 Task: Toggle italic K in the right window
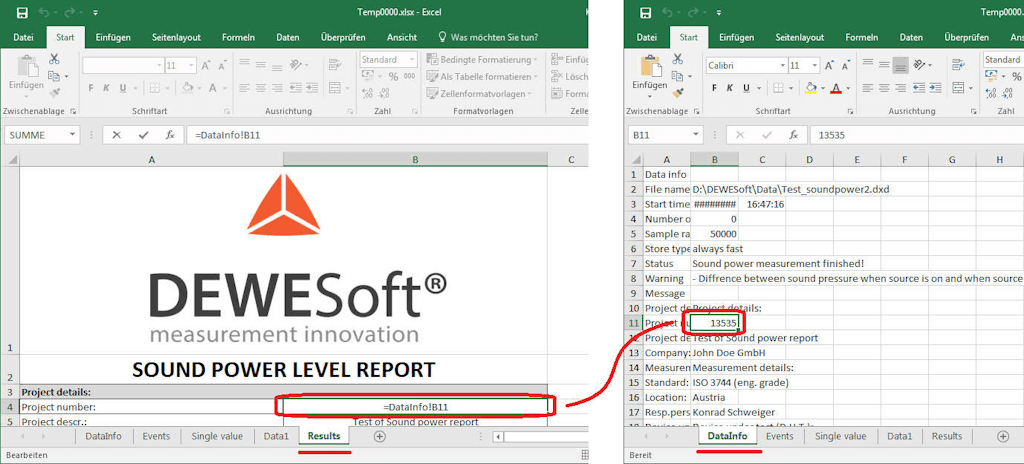click(729, 88)
